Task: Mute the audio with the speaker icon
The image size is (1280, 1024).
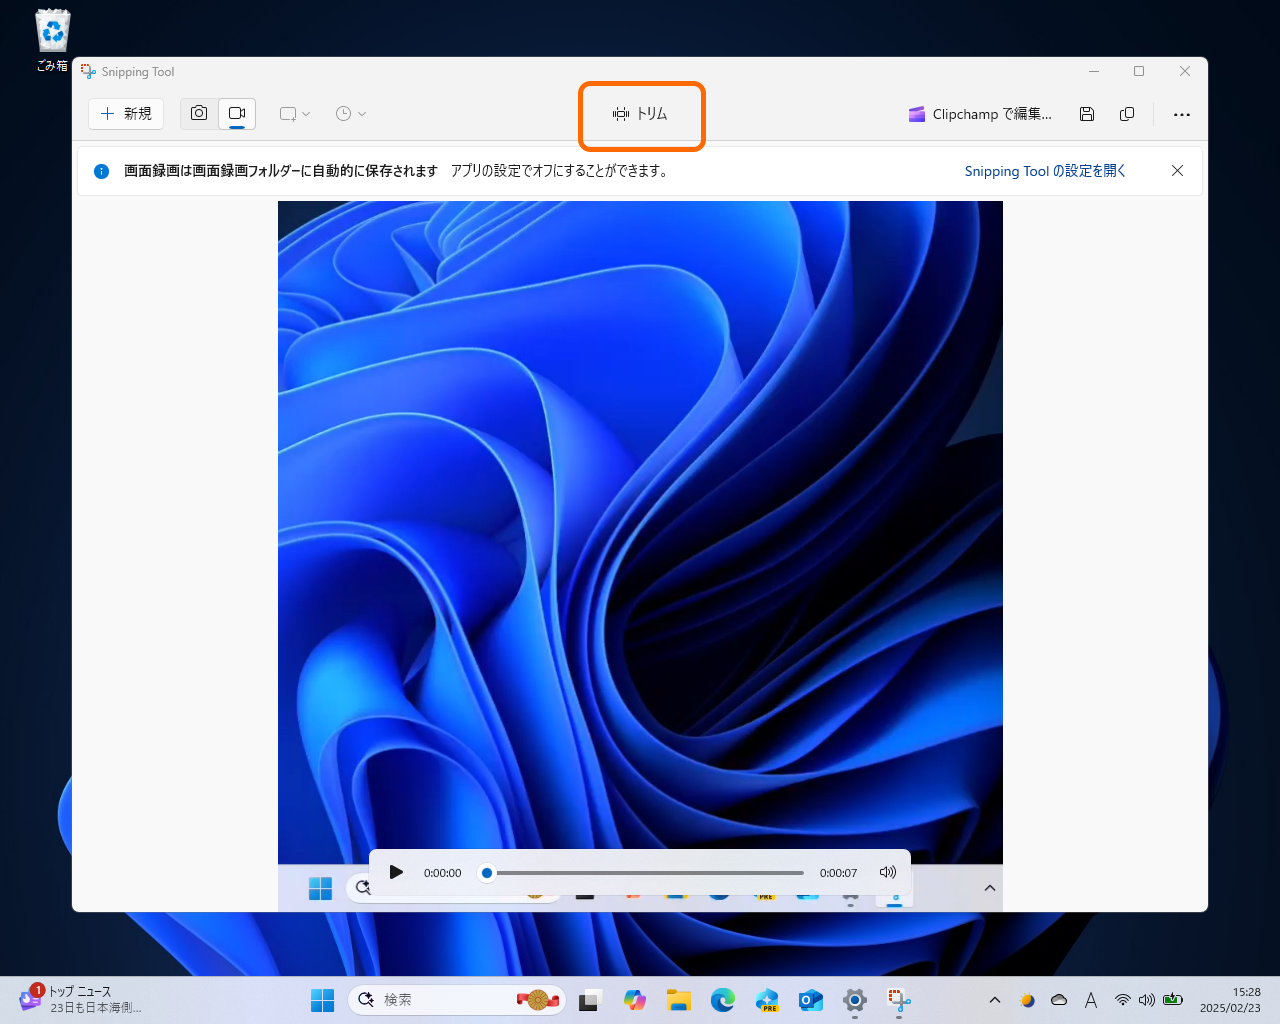Action: (887, 872)
